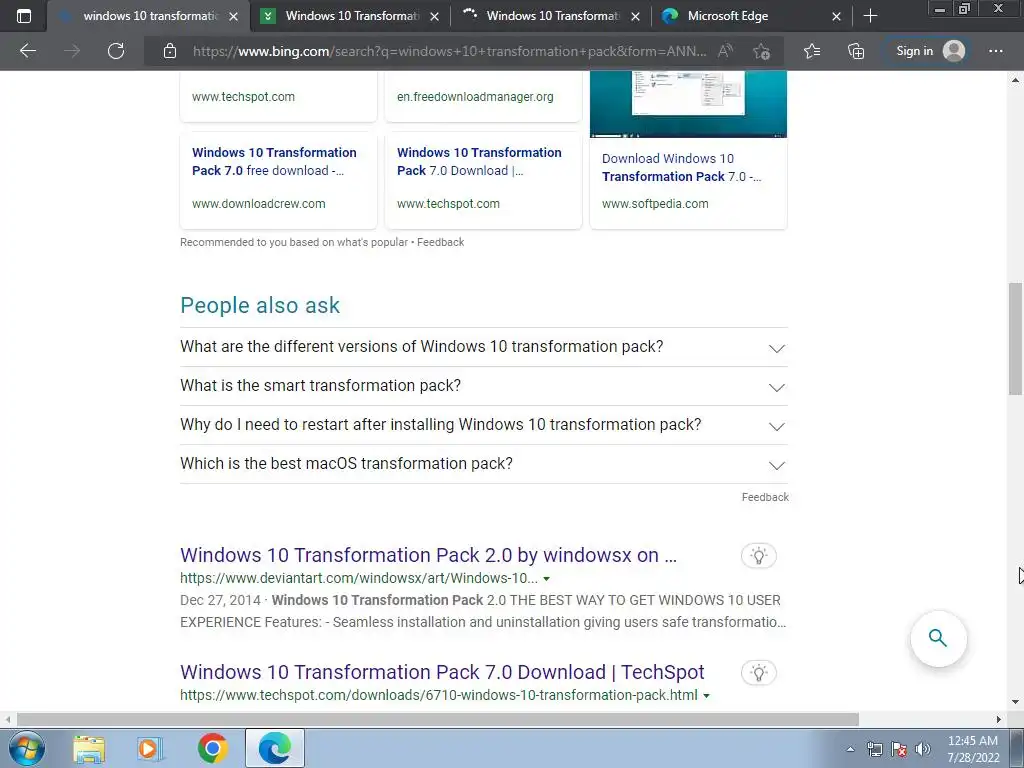Click the floating search magnifier button
The width and height of the screenshot is (1024, 768).
click(x=938, y=638)
